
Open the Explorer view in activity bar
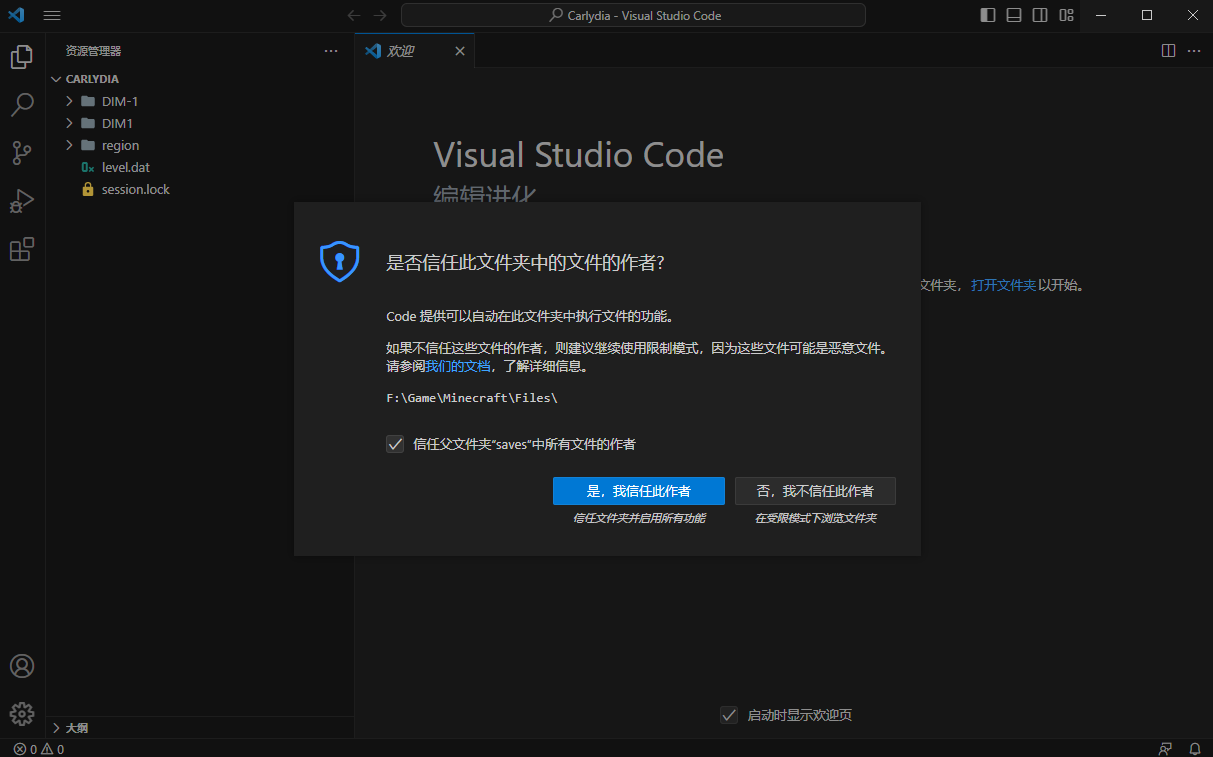22,57
